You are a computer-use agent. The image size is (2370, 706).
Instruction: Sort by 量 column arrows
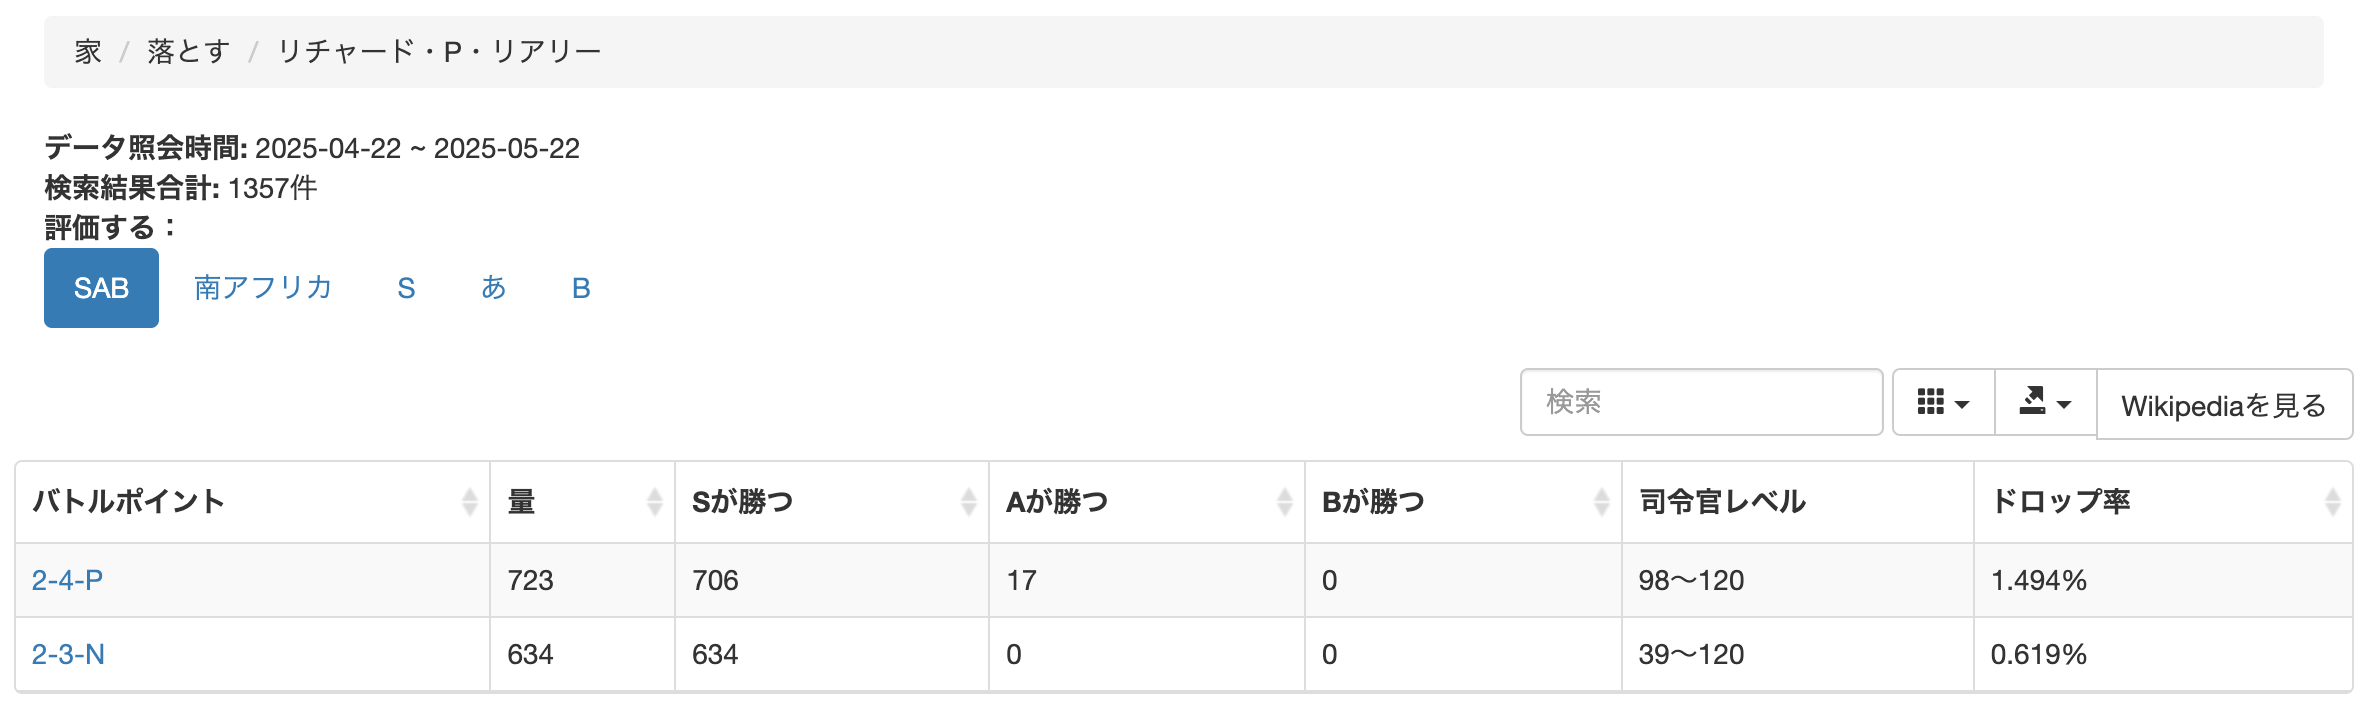click(x=655, y=501)
